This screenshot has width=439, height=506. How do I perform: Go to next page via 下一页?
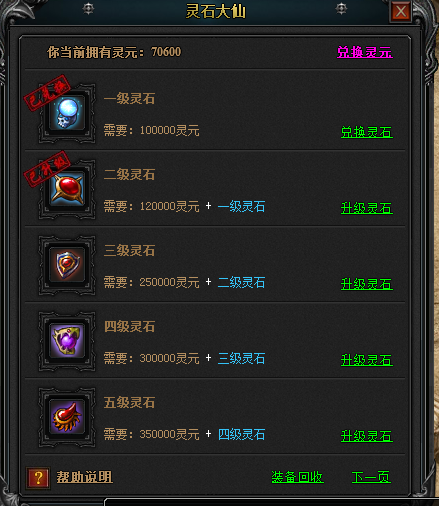(x=371, y=477)
